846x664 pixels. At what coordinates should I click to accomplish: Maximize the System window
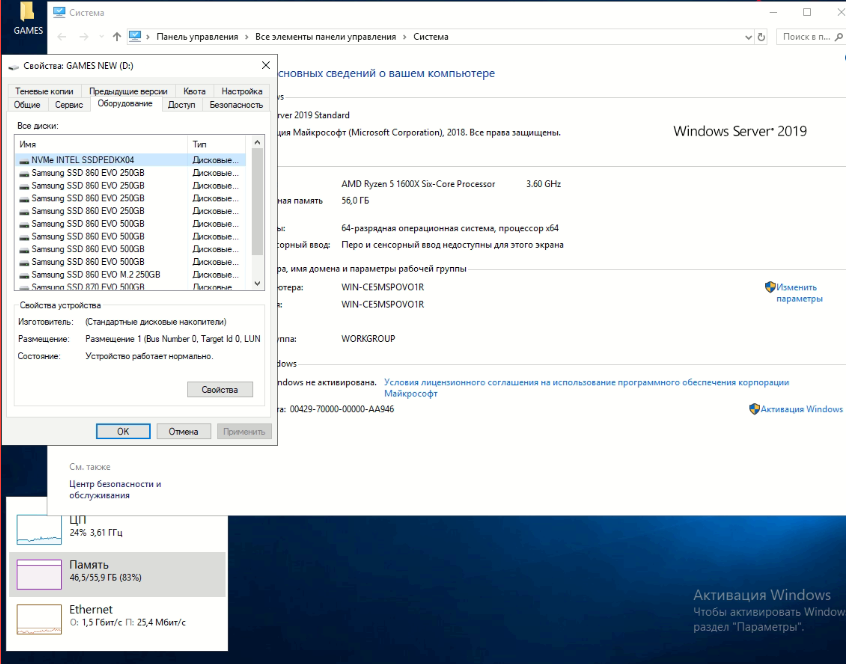807,12
